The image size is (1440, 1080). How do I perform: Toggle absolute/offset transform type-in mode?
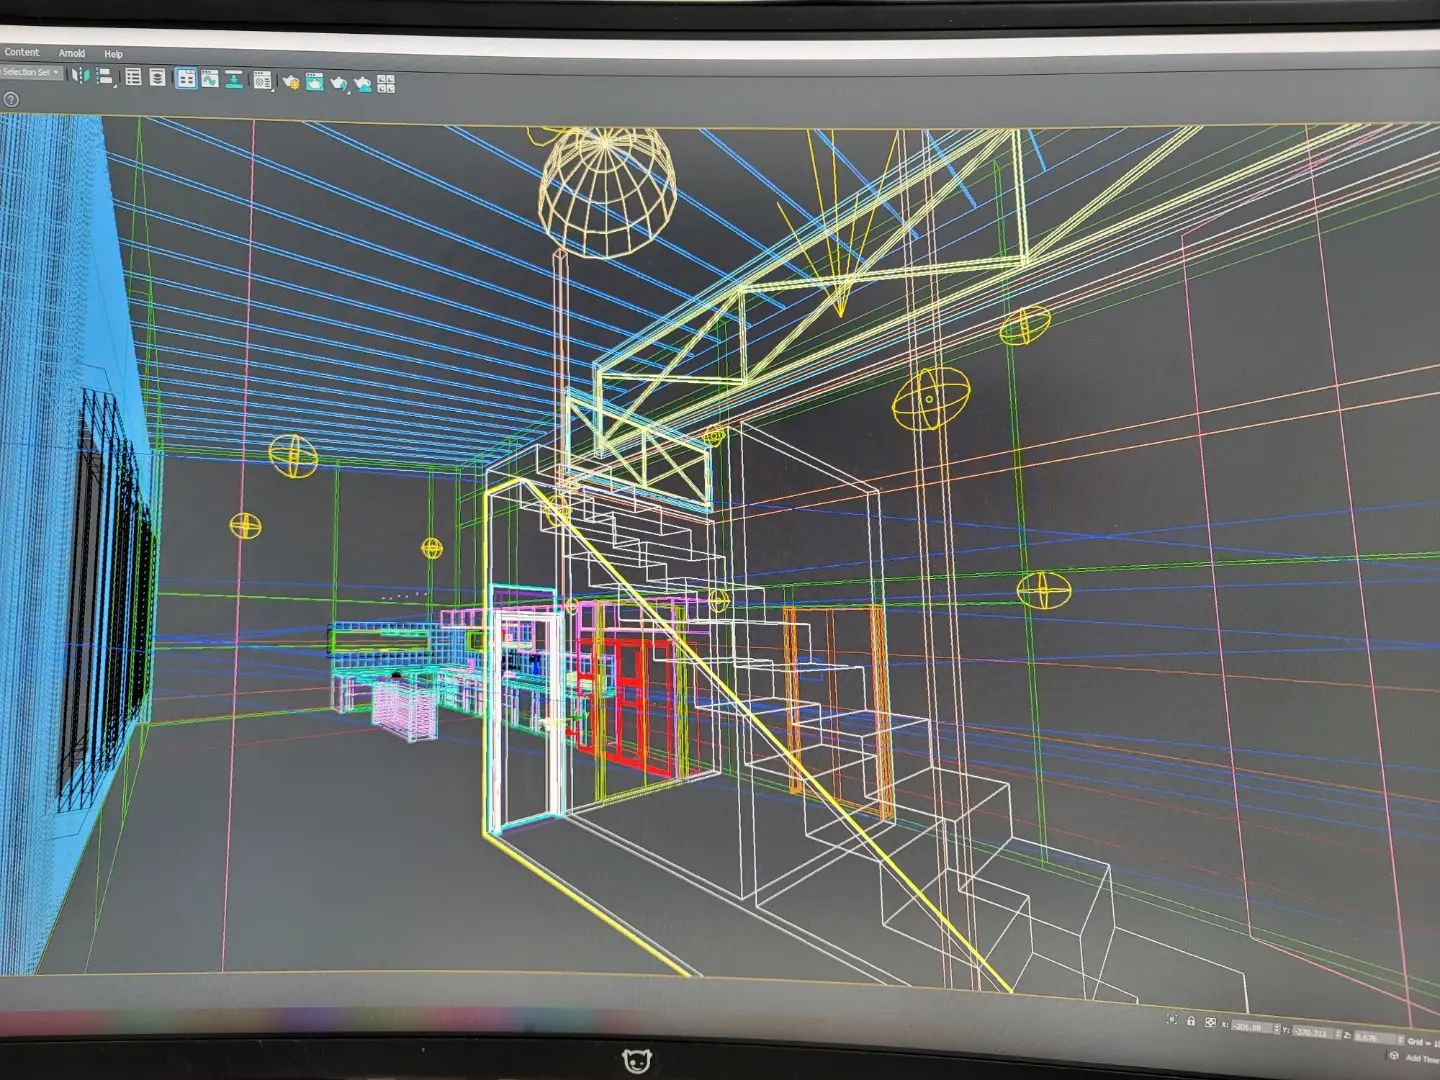1210,1022
